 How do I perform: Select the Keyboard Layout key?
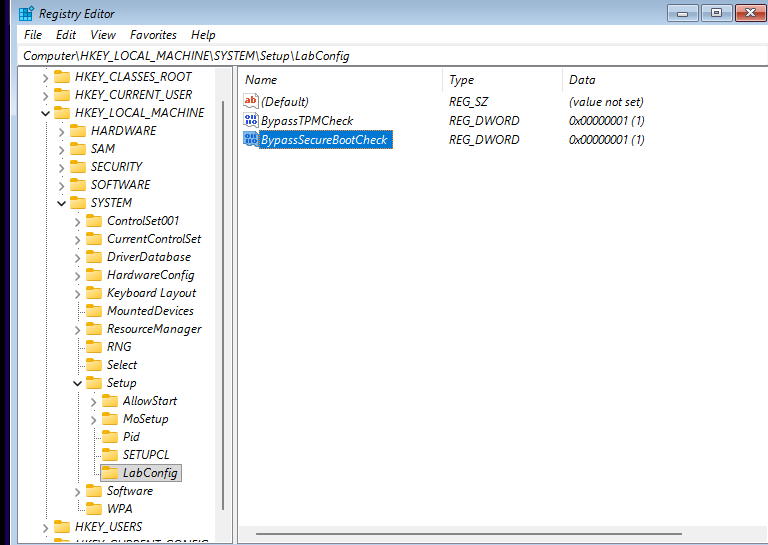pos(151,293)
